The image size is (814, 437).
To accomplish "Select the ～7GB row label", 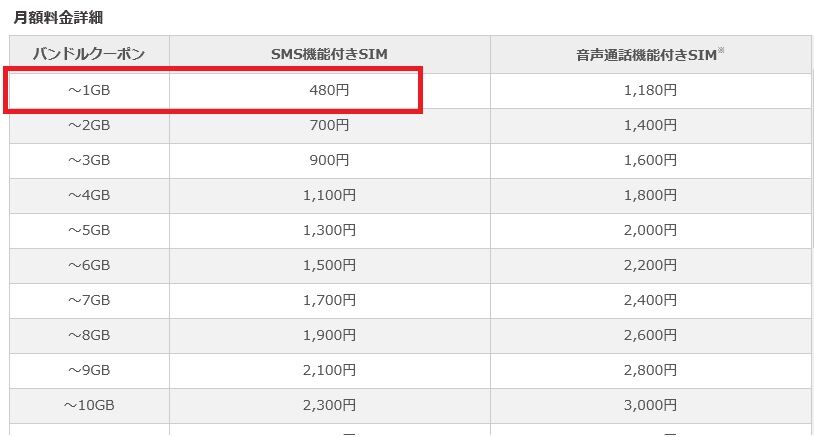I will pos(89,300).
